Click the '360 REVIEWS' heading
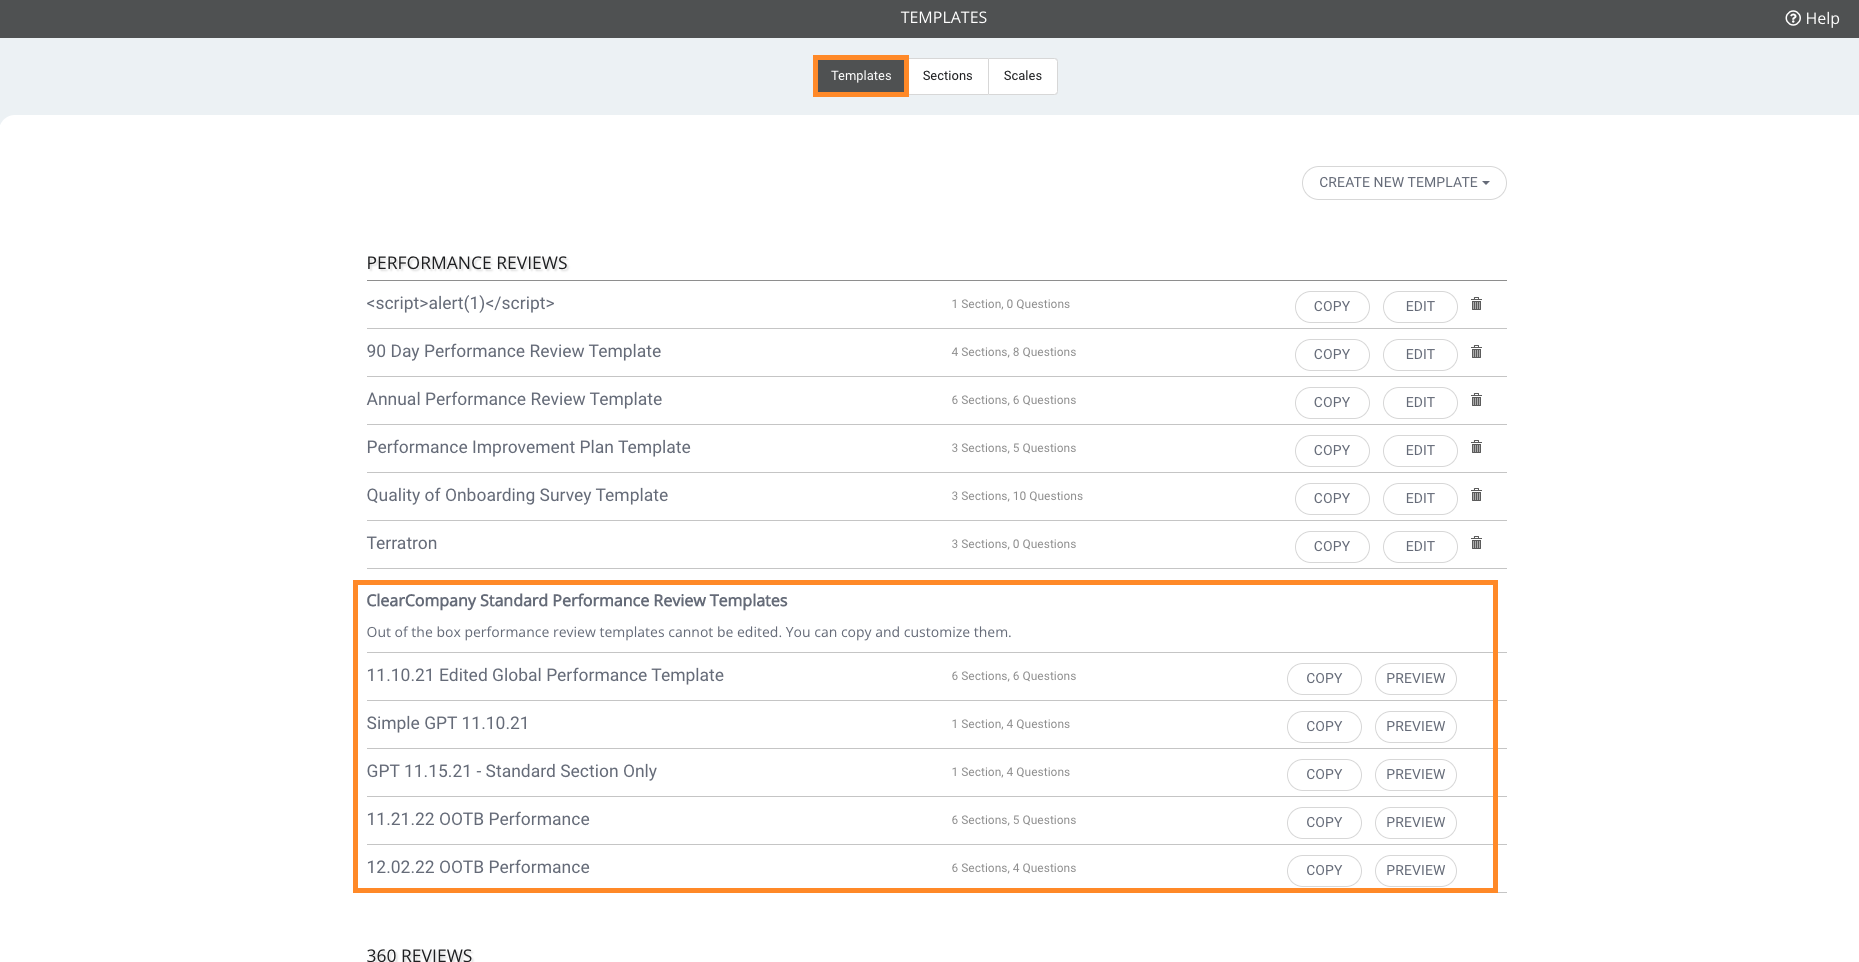1859x962 pixels. click(419, 955)
